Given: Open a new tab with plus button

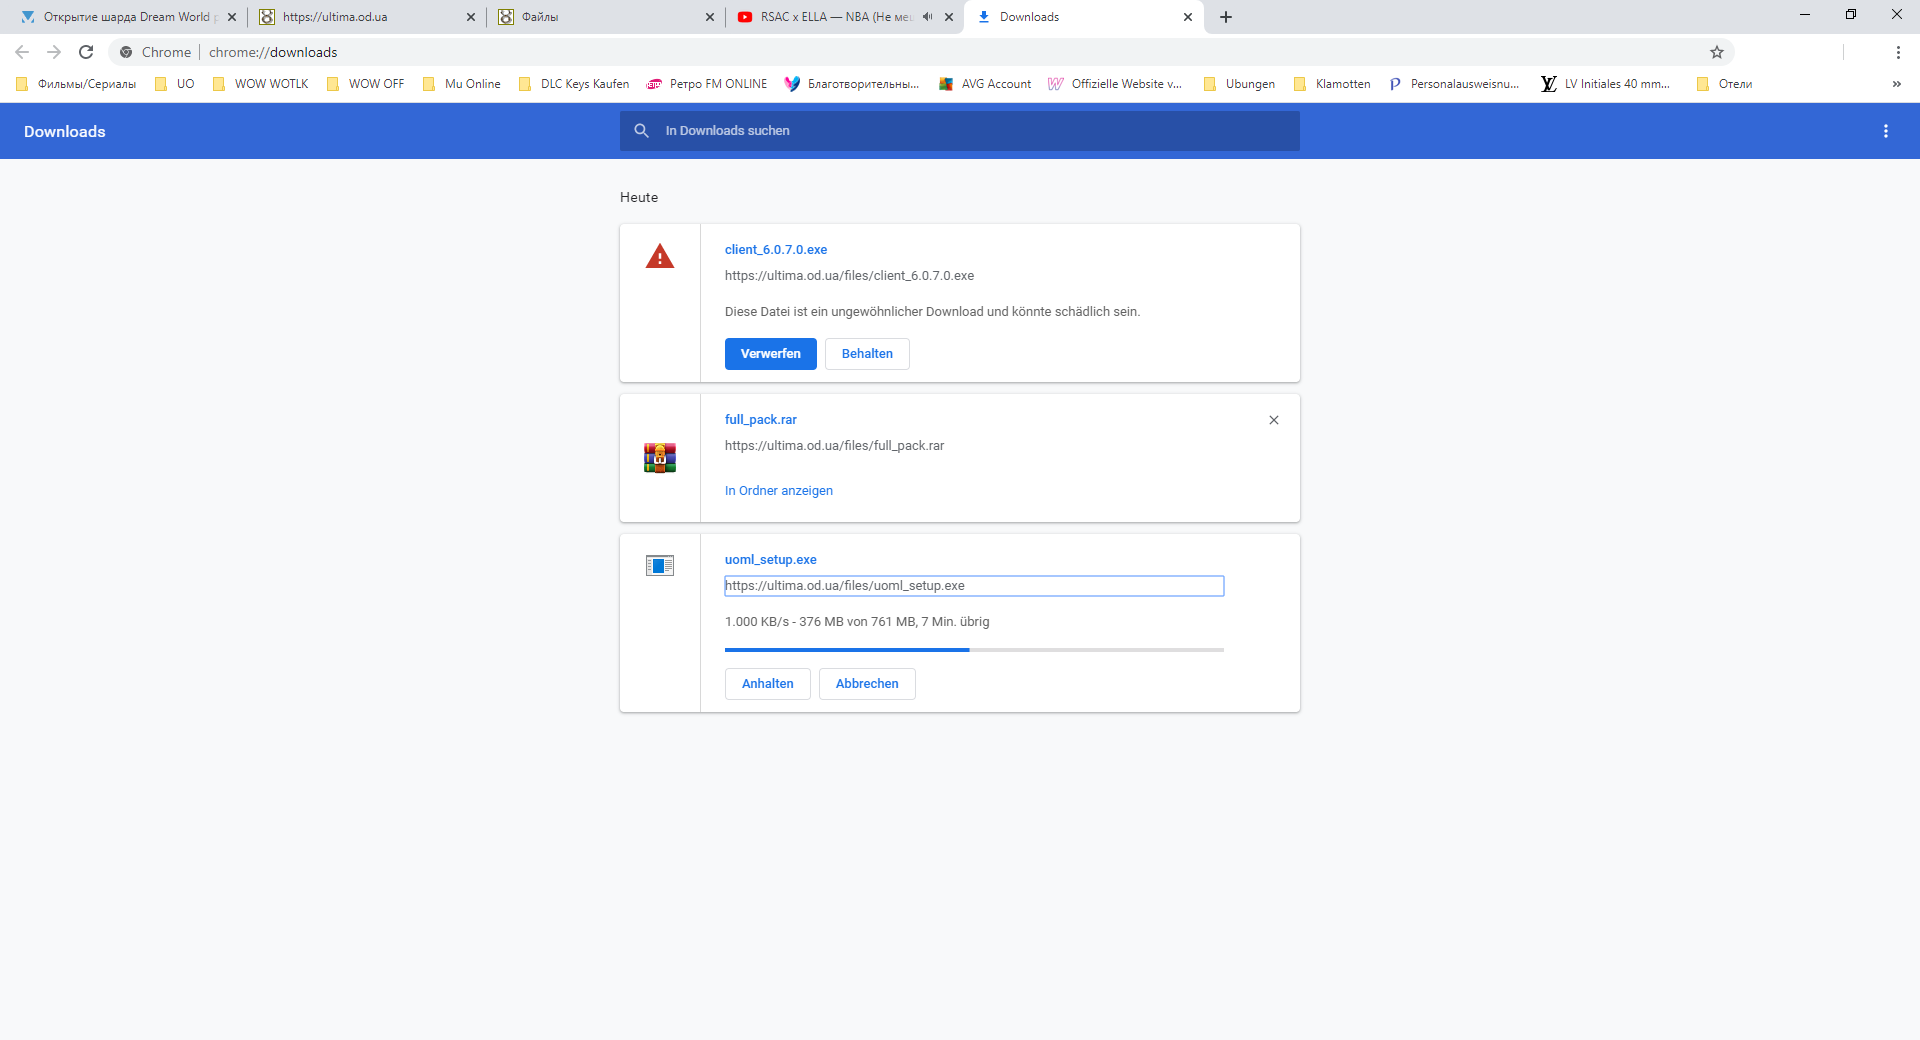Looking at the screenshot, I should click(1226, 17).
